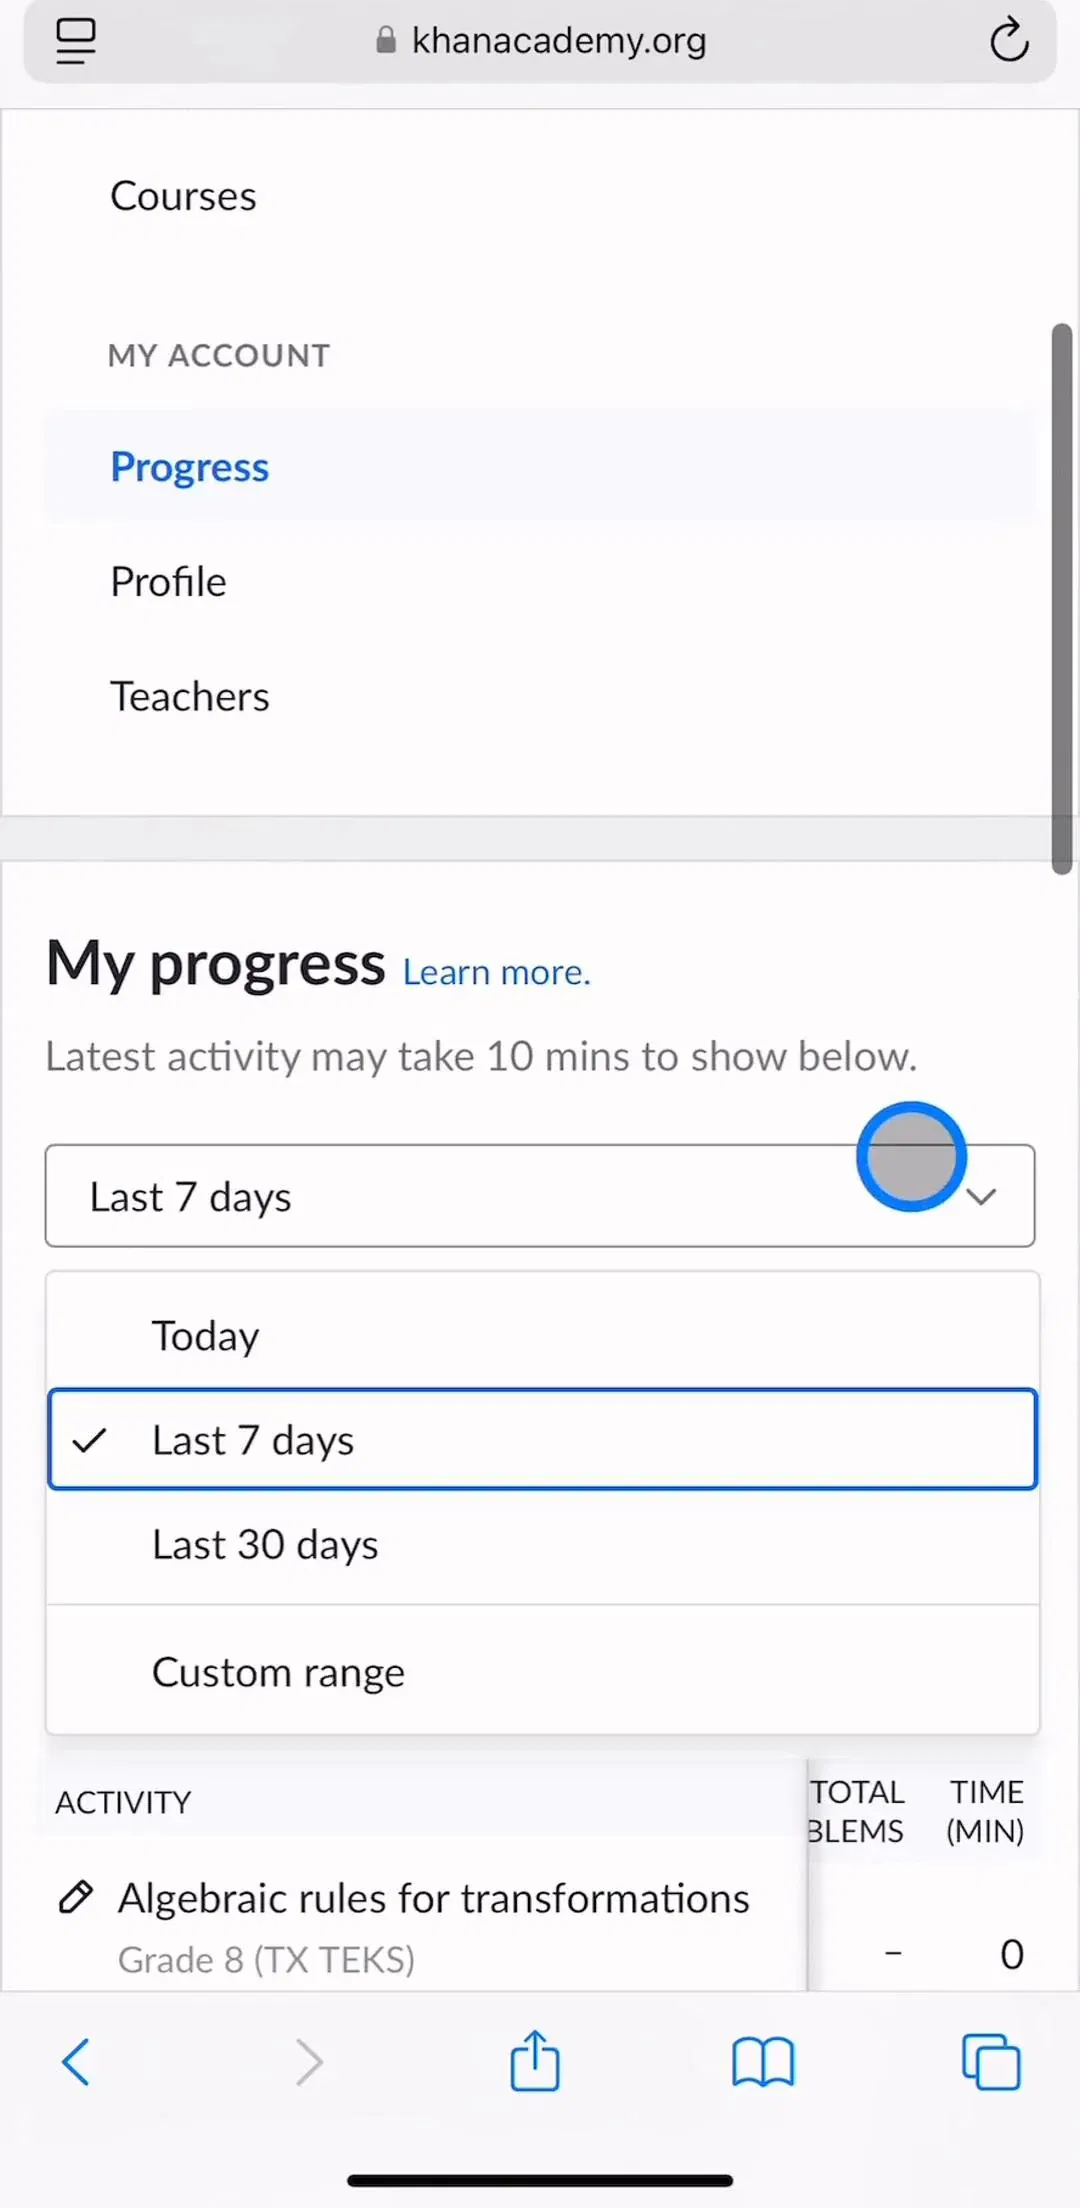Select Custom range from the list

click(542, 1672)
